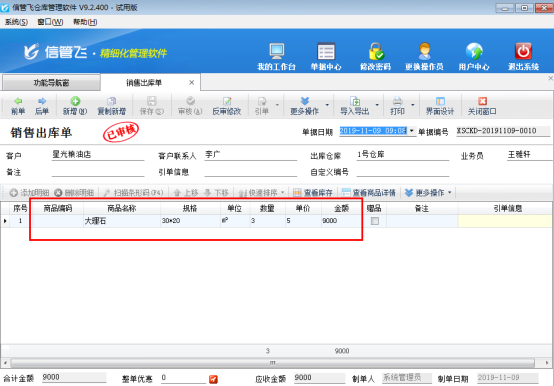Click the horizontal scrollbar at grid bottom
This screenshot has height=386, width=554.
tap(273, 363)
